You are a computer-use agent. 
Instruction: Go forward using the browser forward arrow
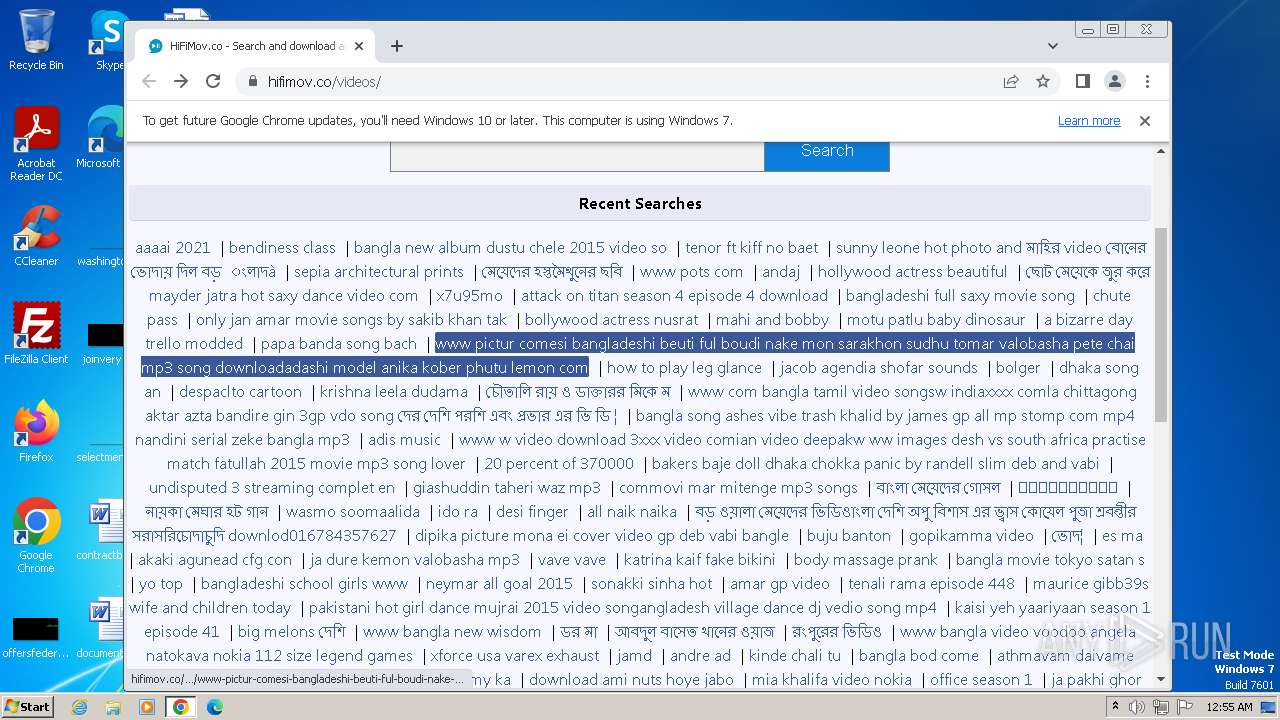pos(181,81)
